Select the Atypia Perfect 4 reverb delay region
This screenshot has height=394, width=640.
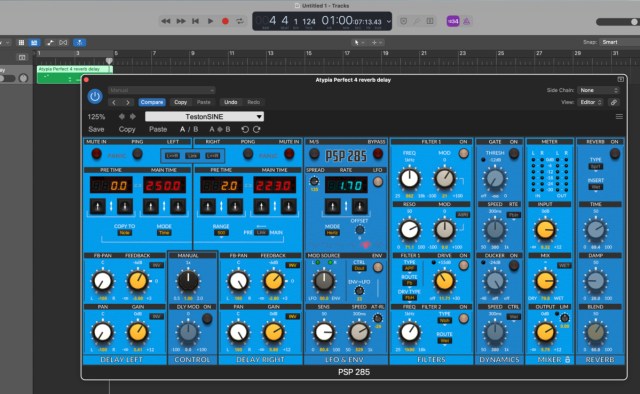pos(75,75)
